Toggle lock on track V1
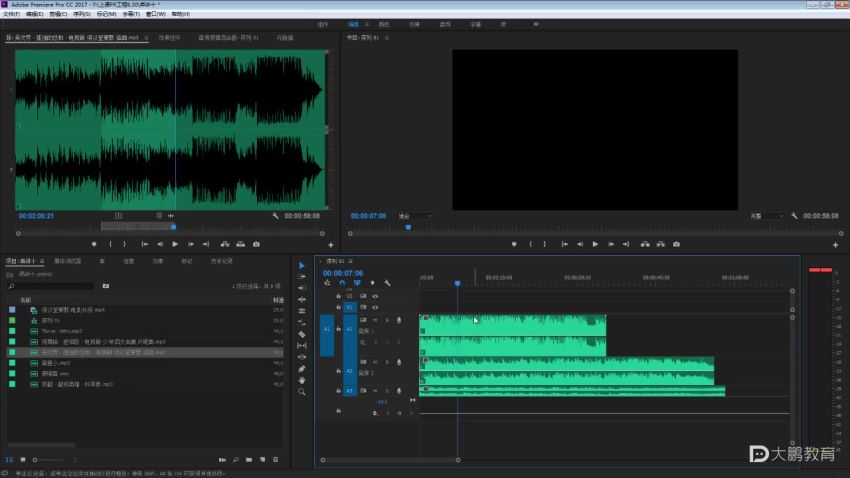The width and height of the screenshot is (850, 478). pyautogui.click(x=338, y=307)
